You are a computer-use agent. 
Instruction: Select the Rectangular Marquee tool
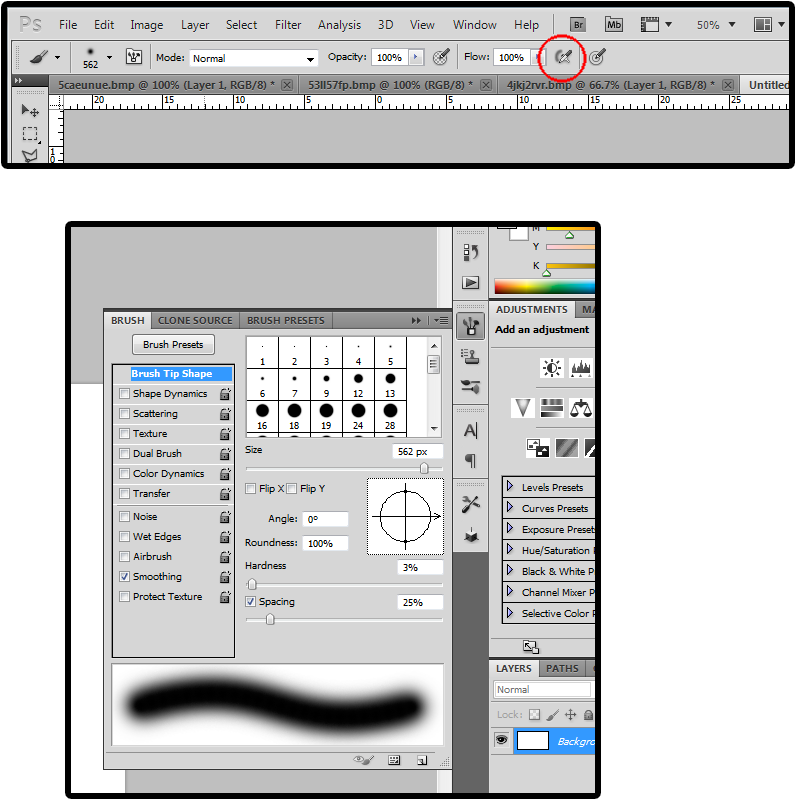(31, 133)
